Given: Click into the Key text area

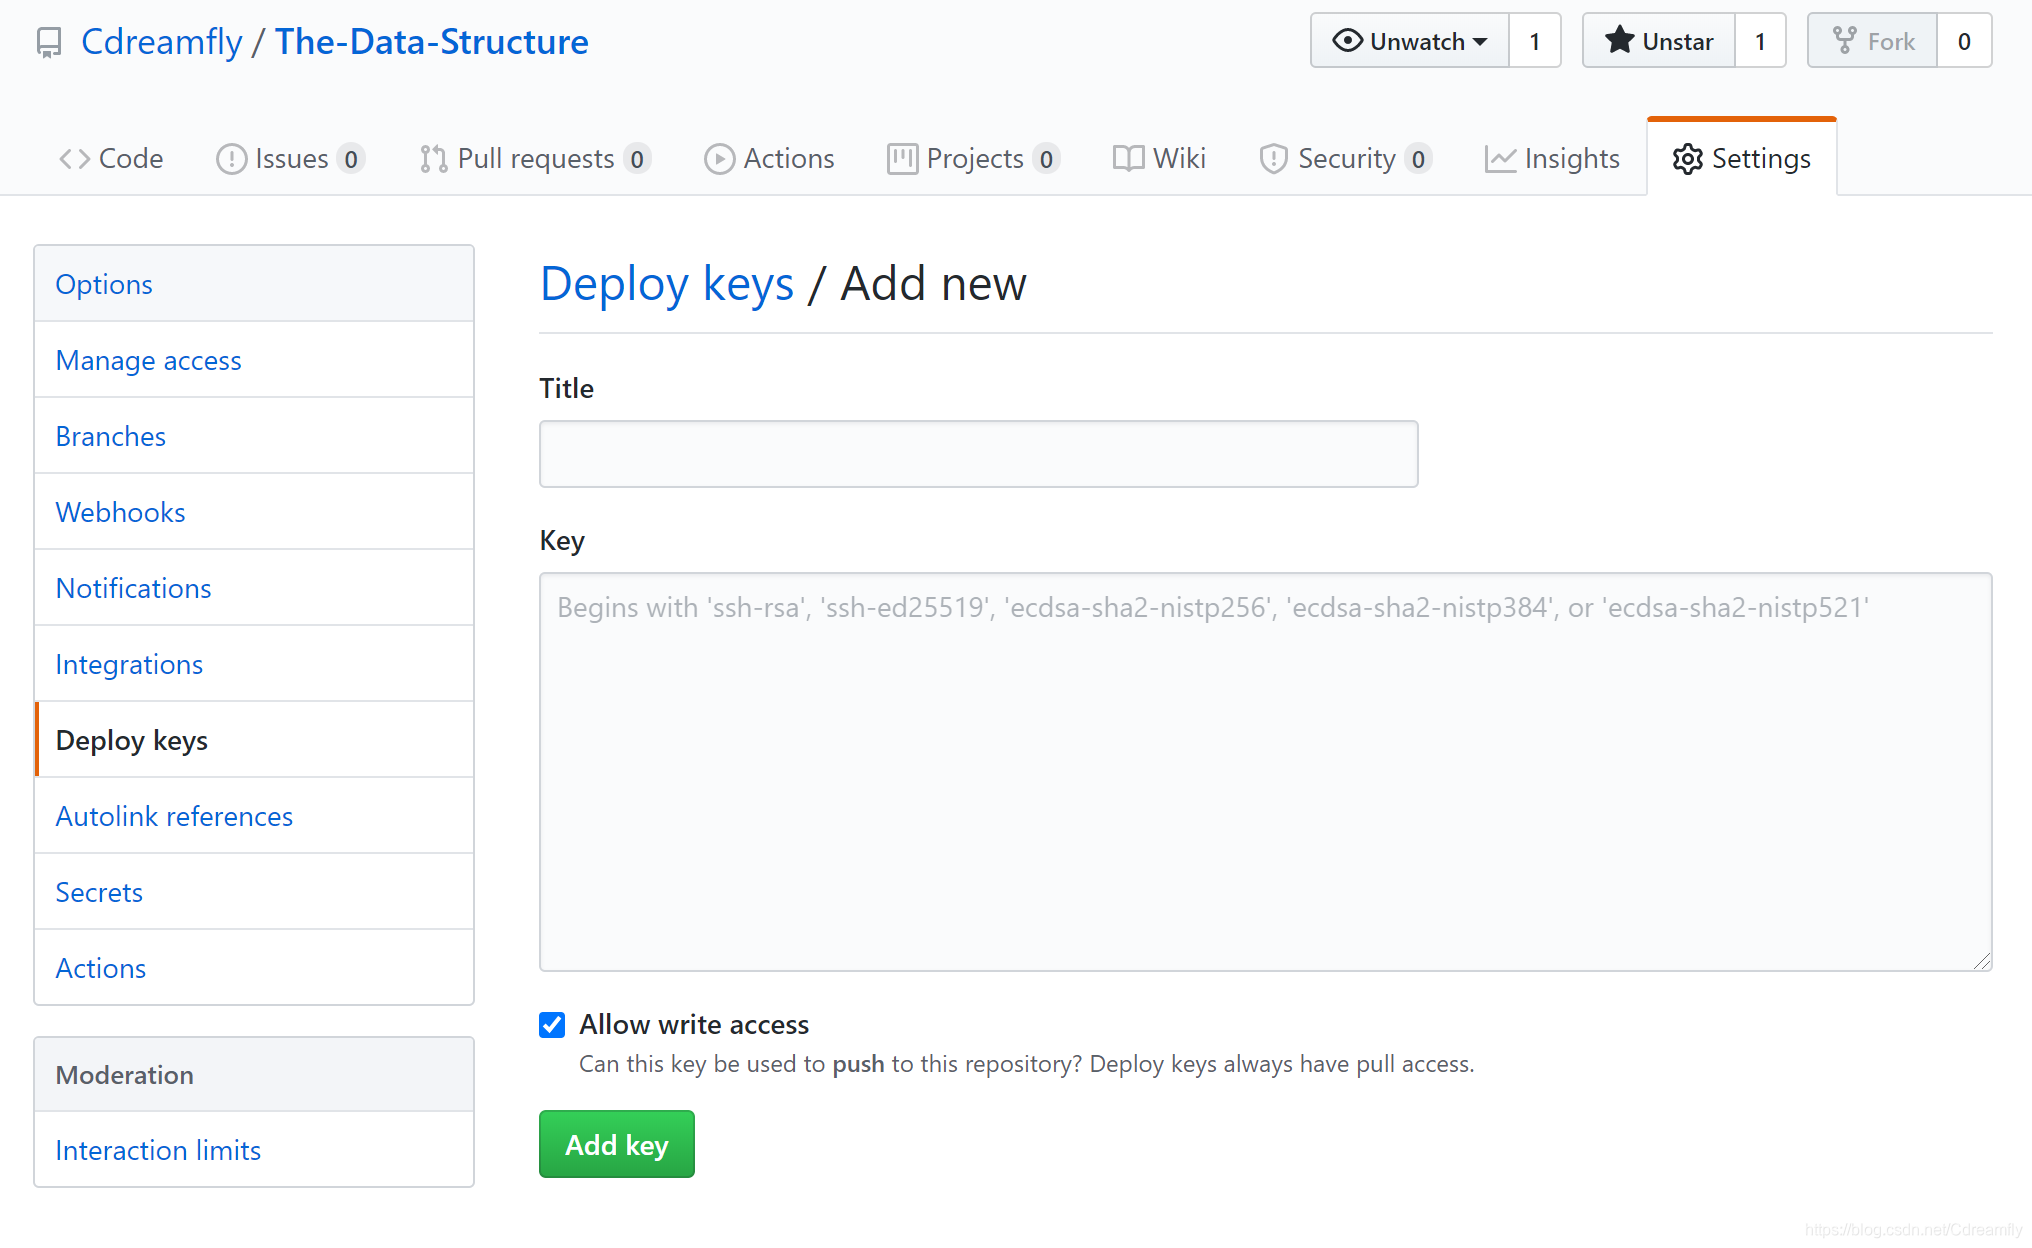Looking at the screenshot, I should (1265, 771).
